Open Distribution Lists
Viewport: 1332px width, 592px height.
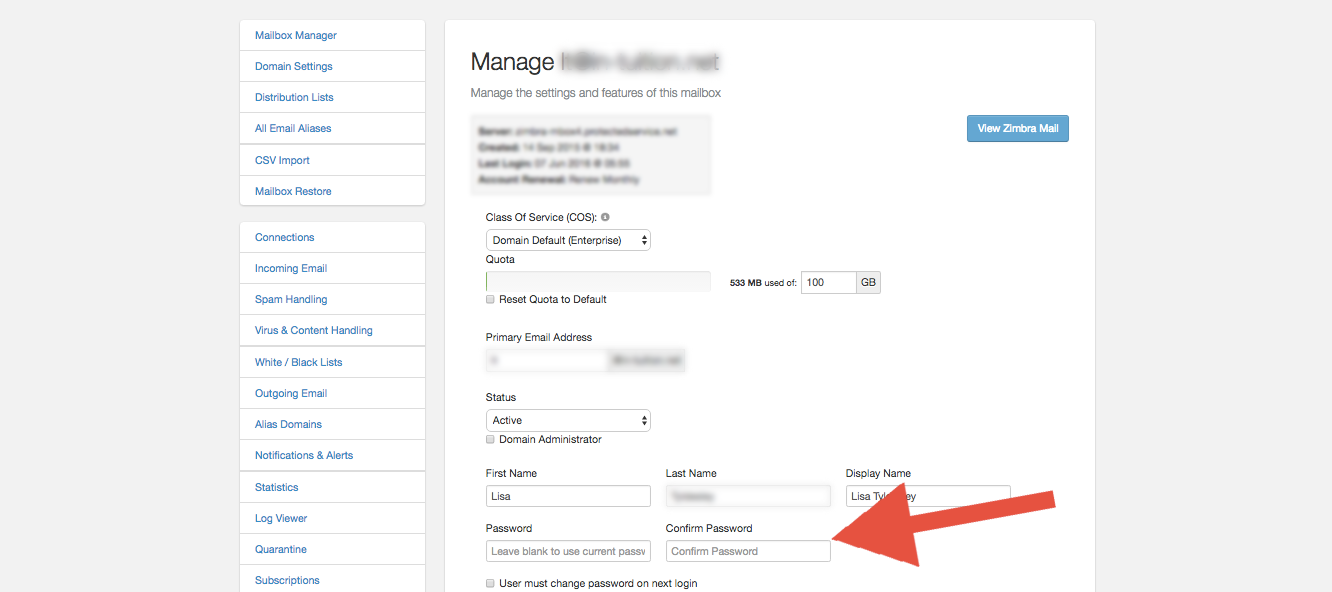(x=293, y=97)
